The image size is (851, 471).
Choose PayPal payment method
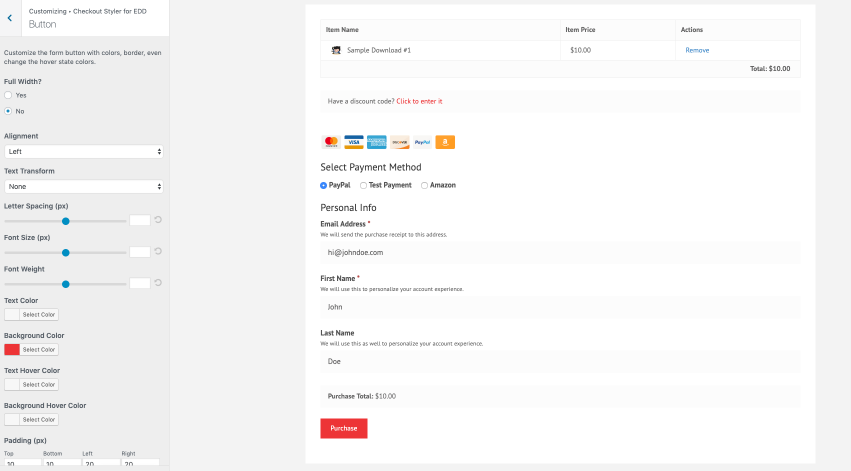pyautogui.click(x=323, y=186)
